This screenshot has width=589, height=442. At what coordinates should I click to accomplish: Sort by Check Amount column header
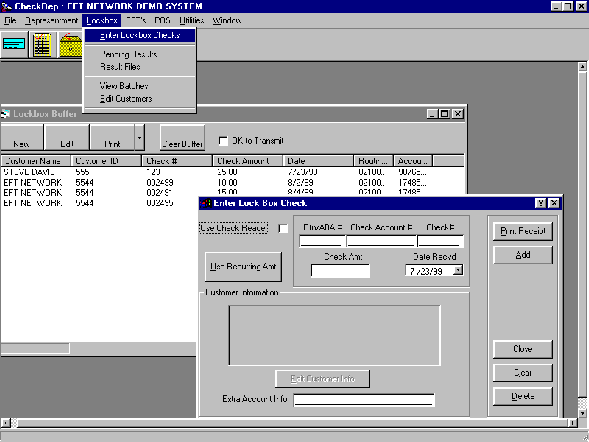click(248, 161)
